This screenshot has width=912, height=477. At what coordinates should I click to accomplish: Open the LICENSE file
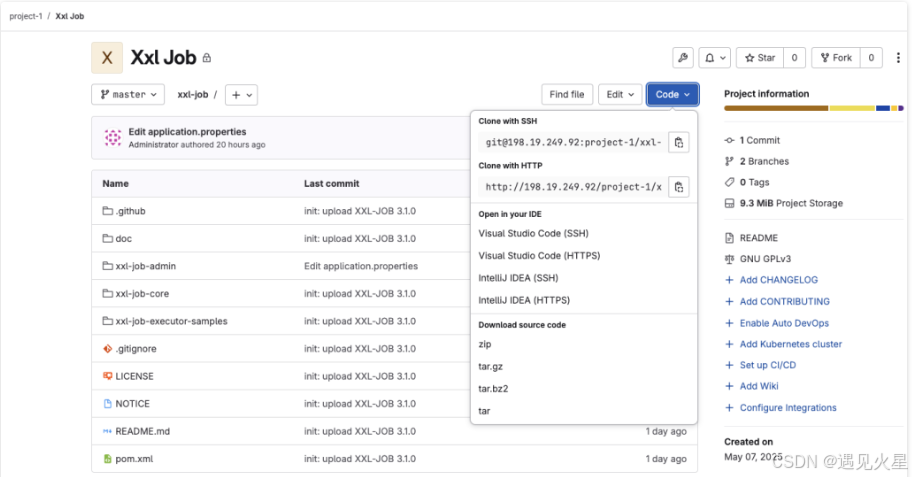coord(134,376)
